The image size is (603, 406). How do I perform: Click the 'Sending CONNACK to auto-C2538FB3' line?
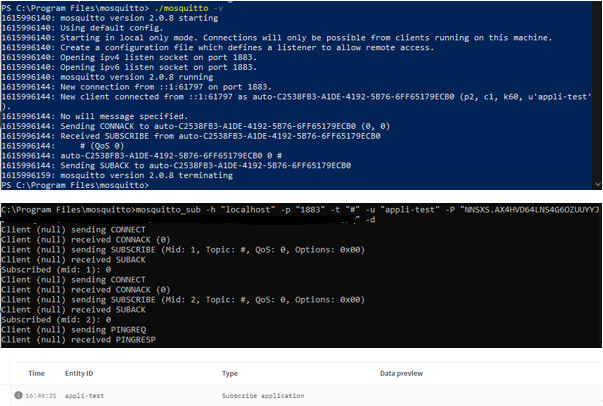coord(195,126)
